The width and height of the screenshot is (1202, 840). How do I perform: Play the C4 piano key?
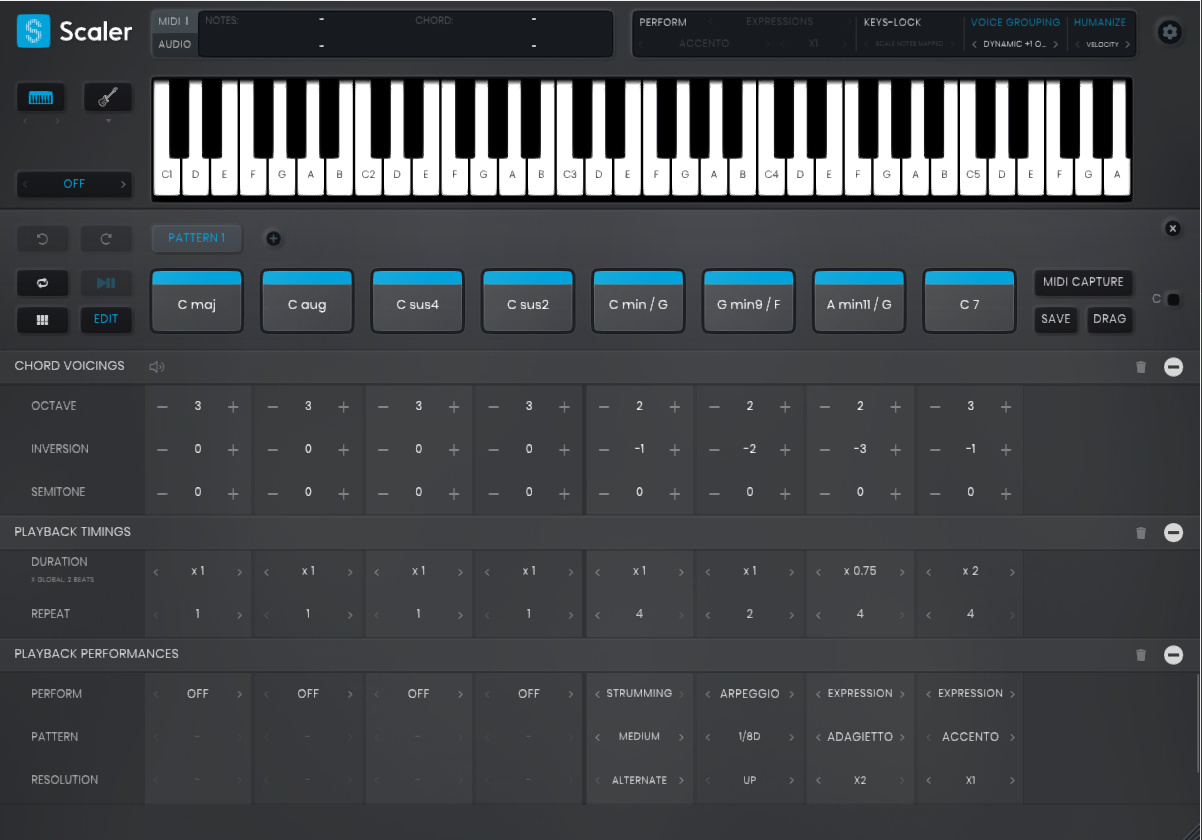coord(771,174)
